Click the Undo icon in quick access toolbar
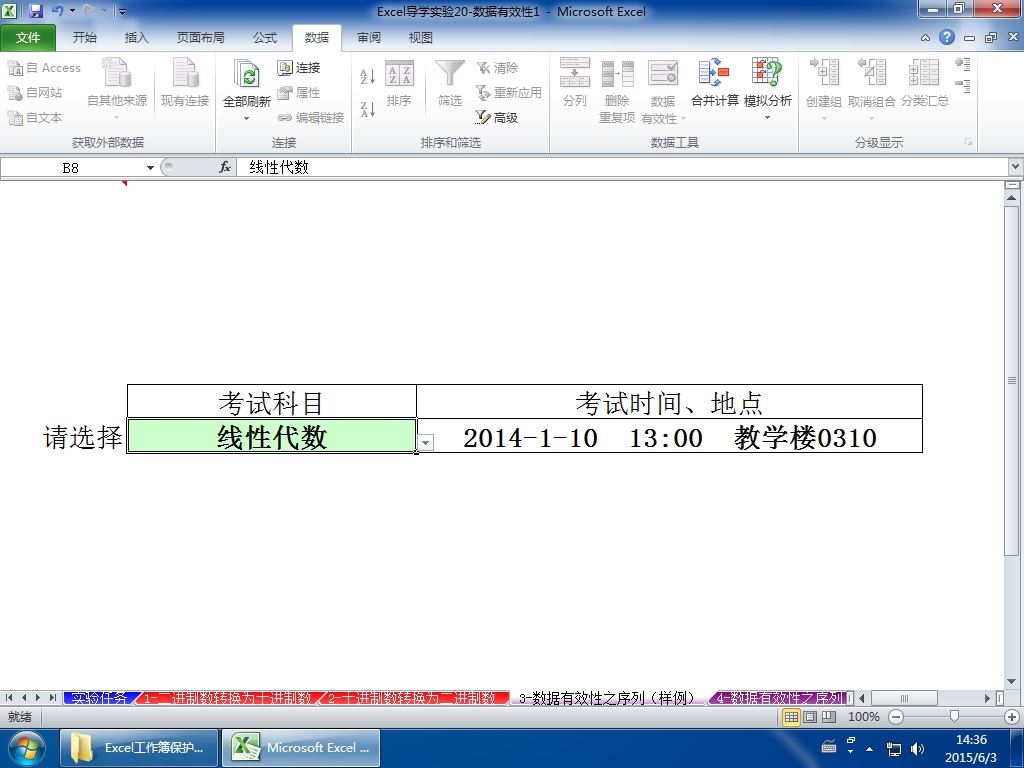The image size is (1024, 768). [58, 11]
